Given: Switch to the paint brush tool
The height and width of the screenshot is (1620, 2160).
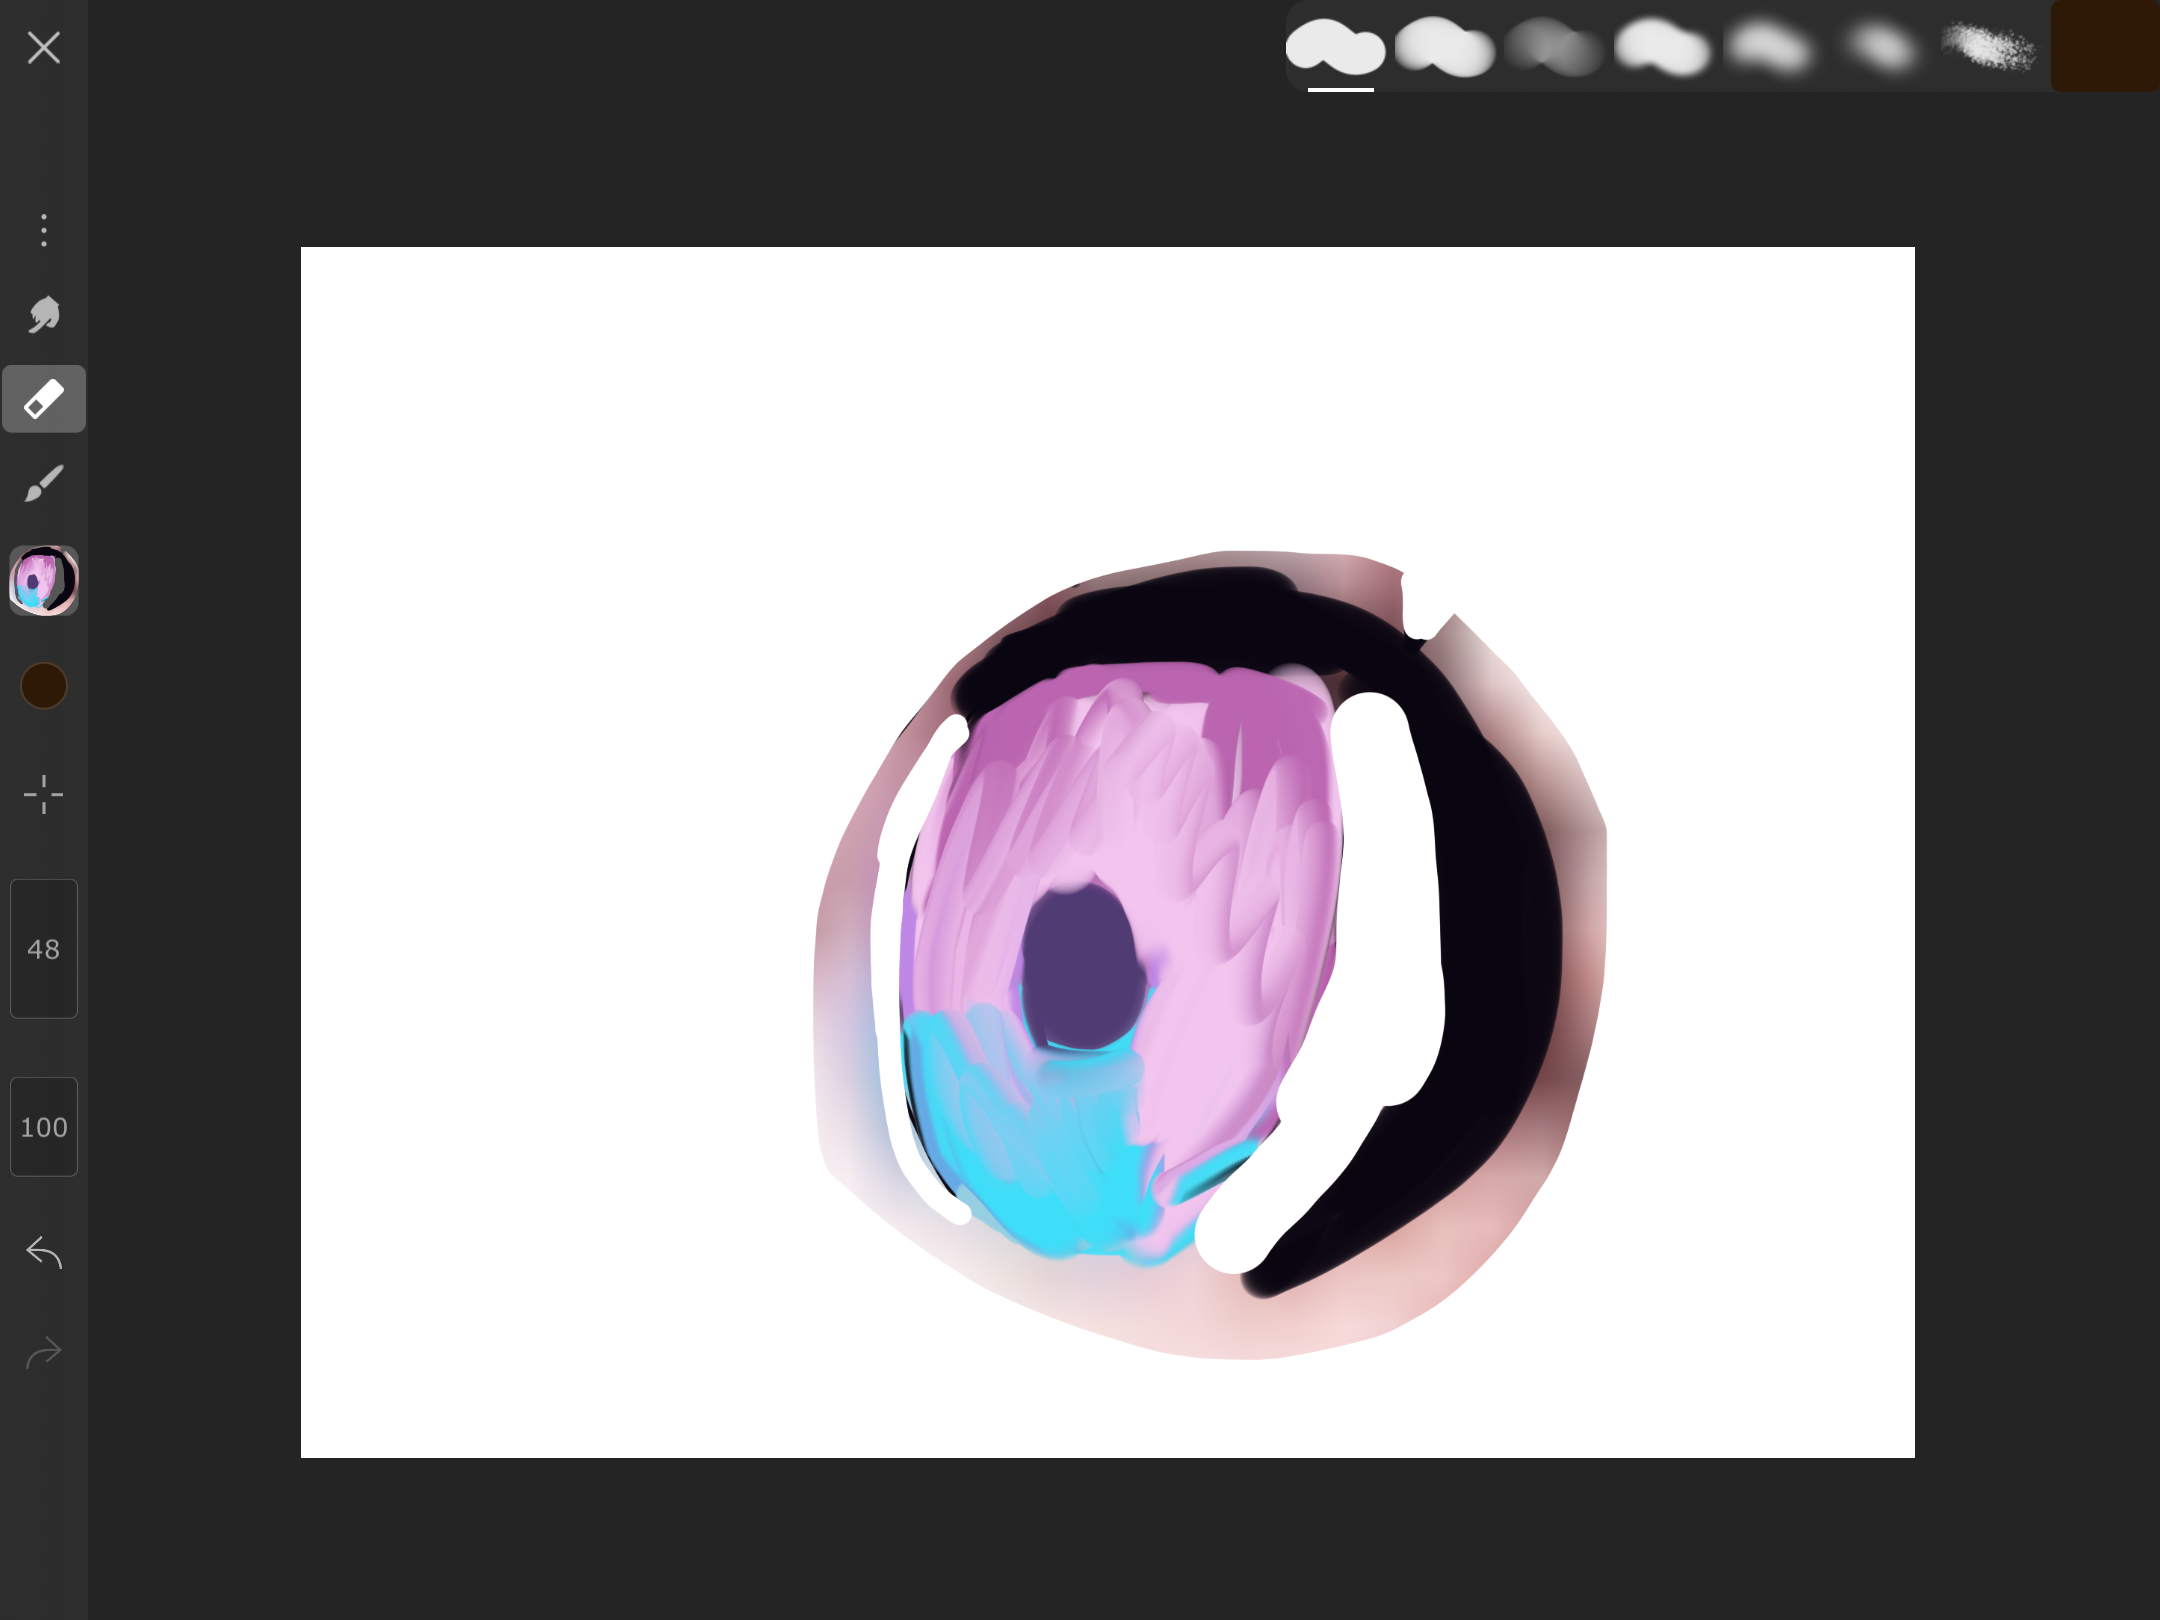Looking at the screenshot, I should (43, 483).
